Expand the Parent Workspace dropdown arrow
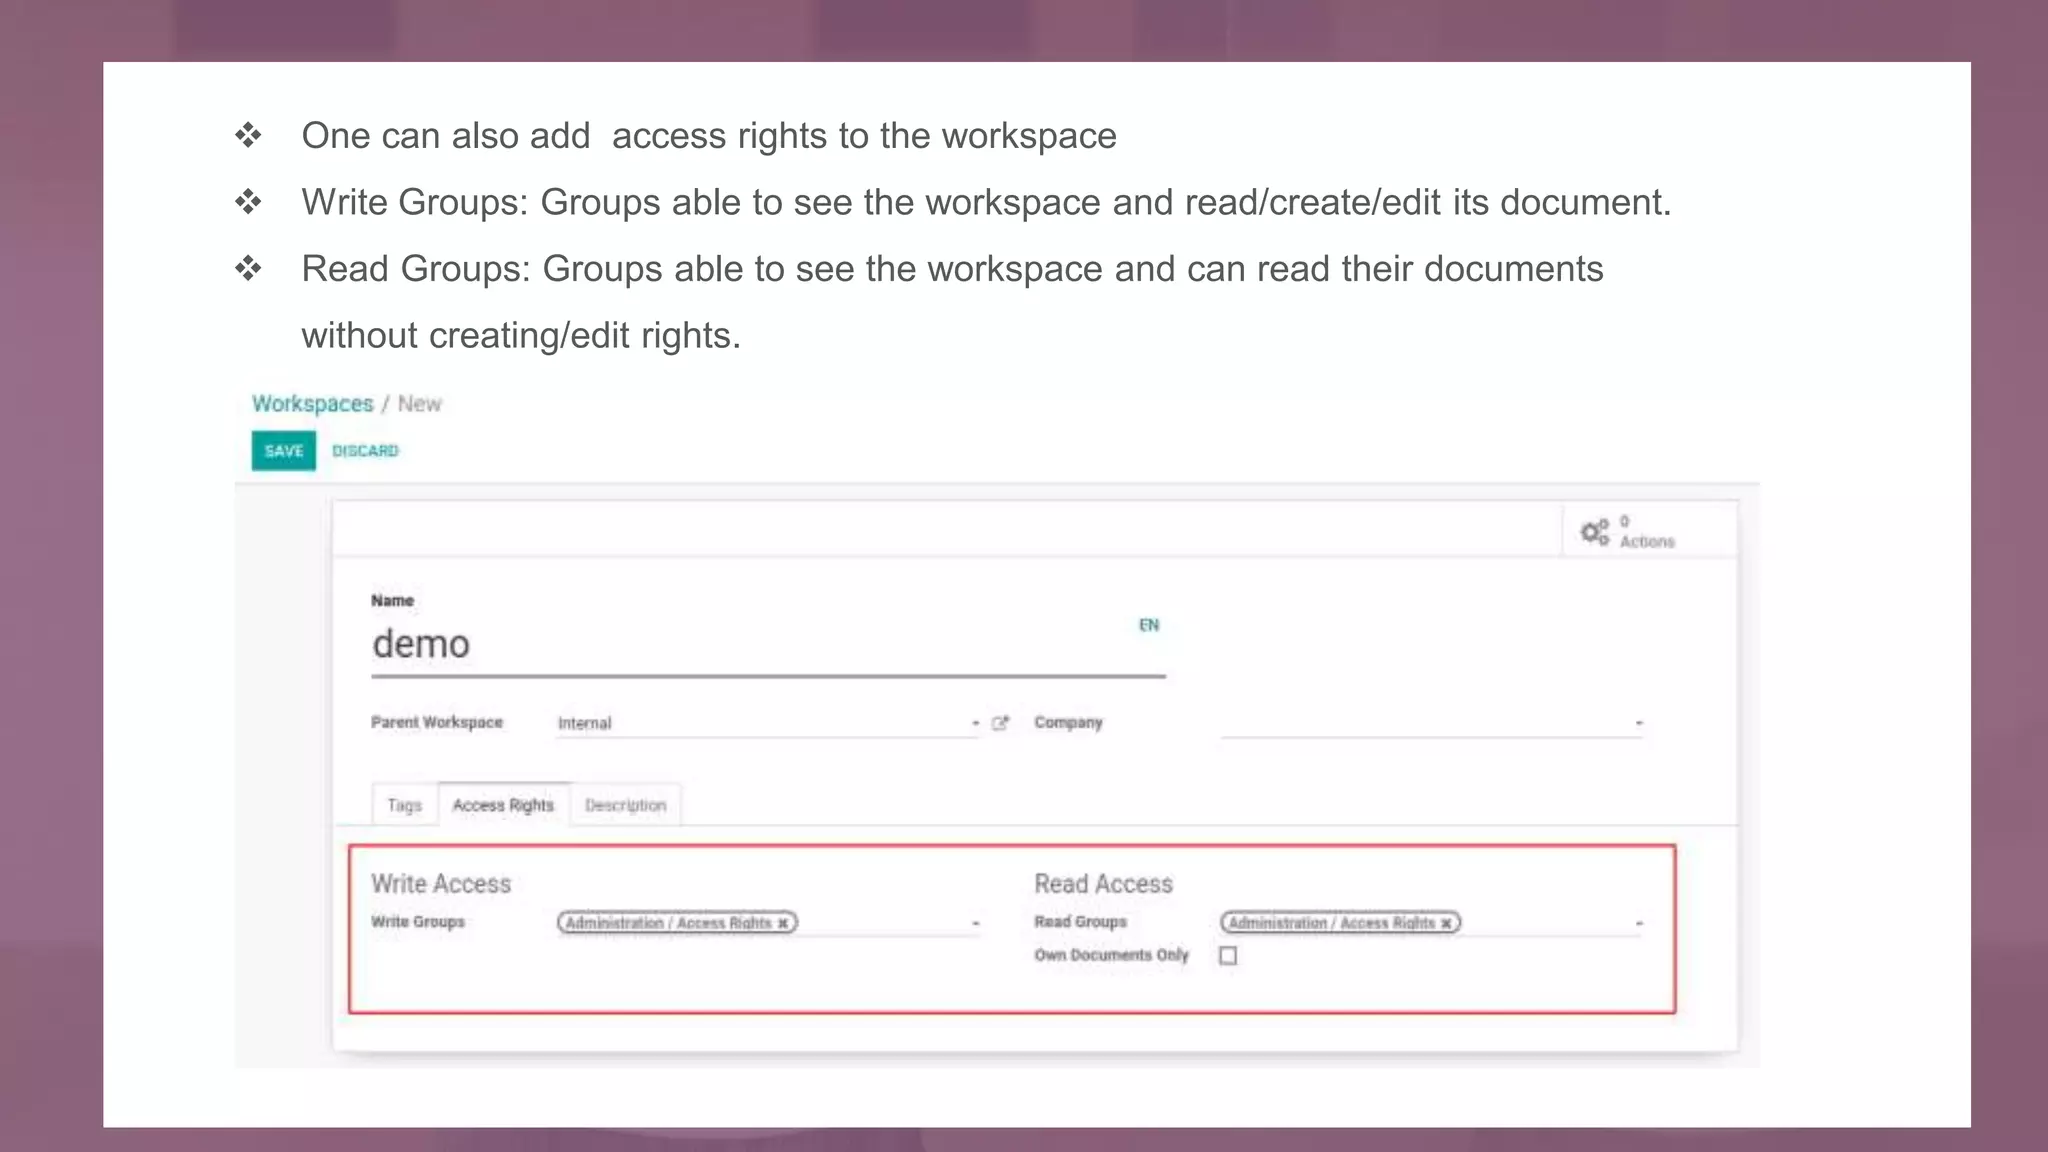This screenshot has height=1152, width=2048. coord(975,723)
